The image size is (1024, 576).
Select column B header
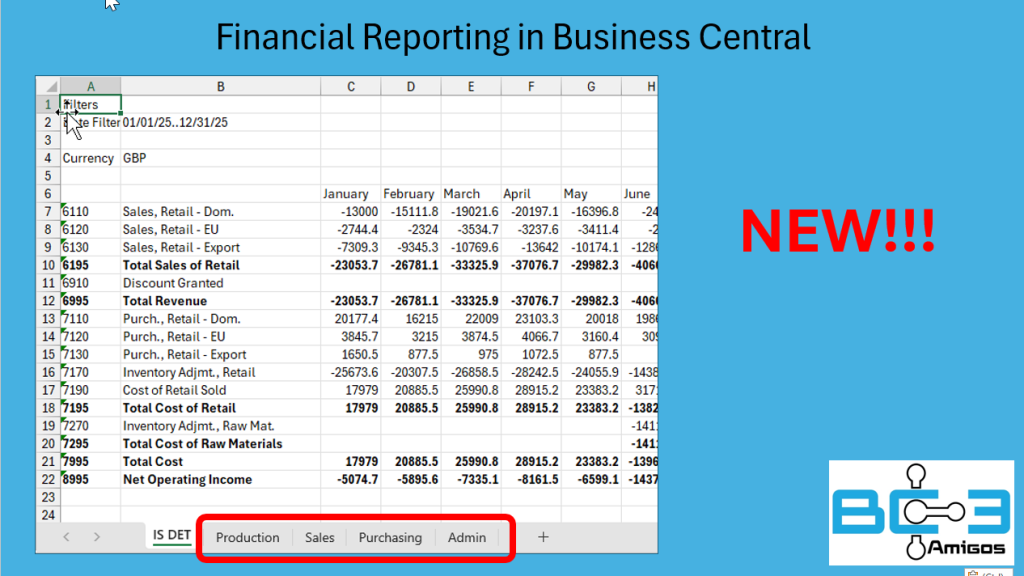pos(220,87)
